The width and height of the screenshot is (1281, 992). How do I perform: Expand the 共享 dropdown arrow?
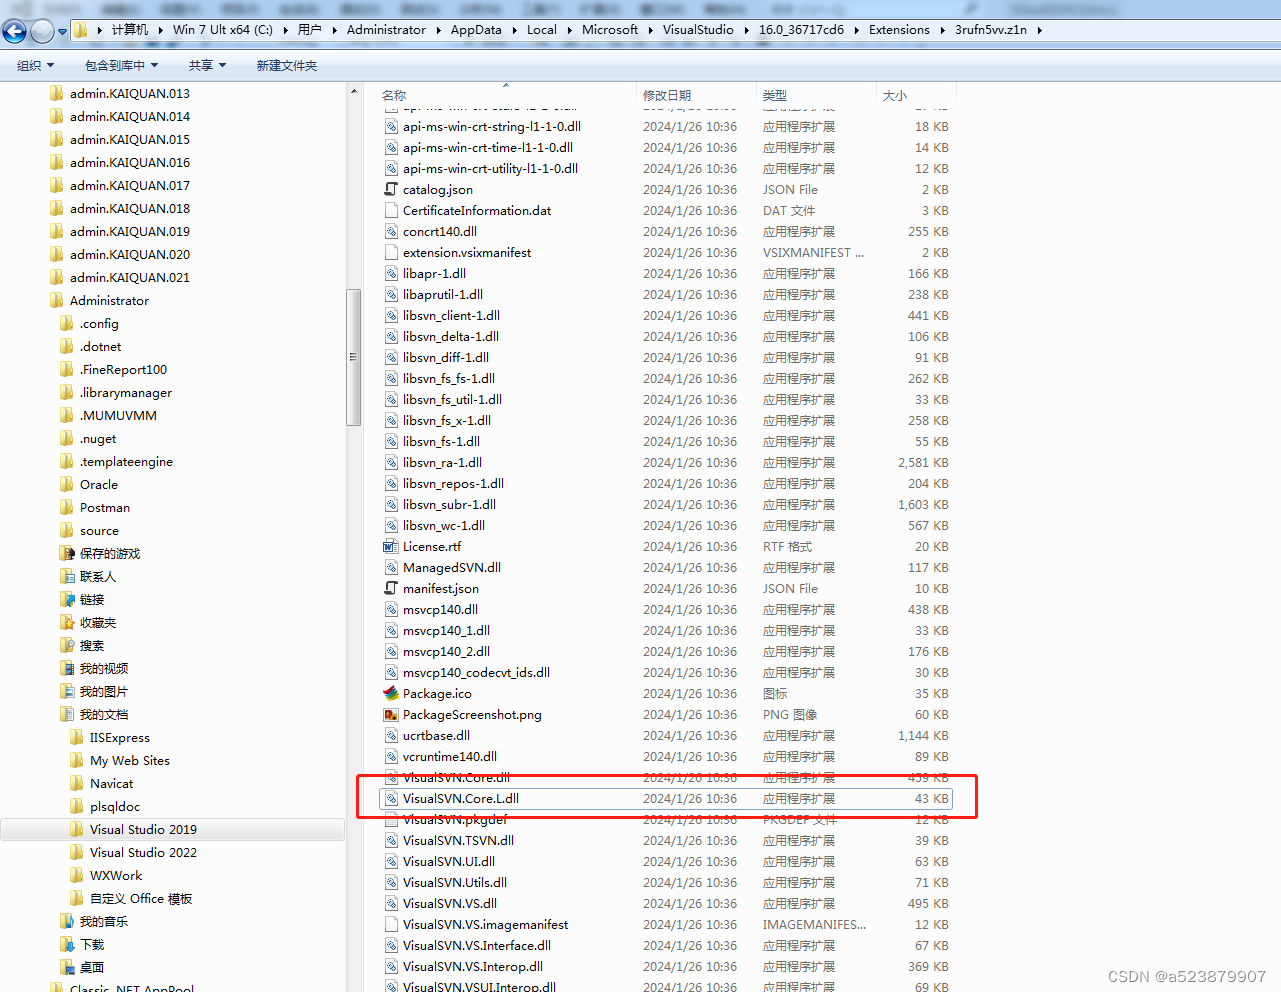[221, 64]
